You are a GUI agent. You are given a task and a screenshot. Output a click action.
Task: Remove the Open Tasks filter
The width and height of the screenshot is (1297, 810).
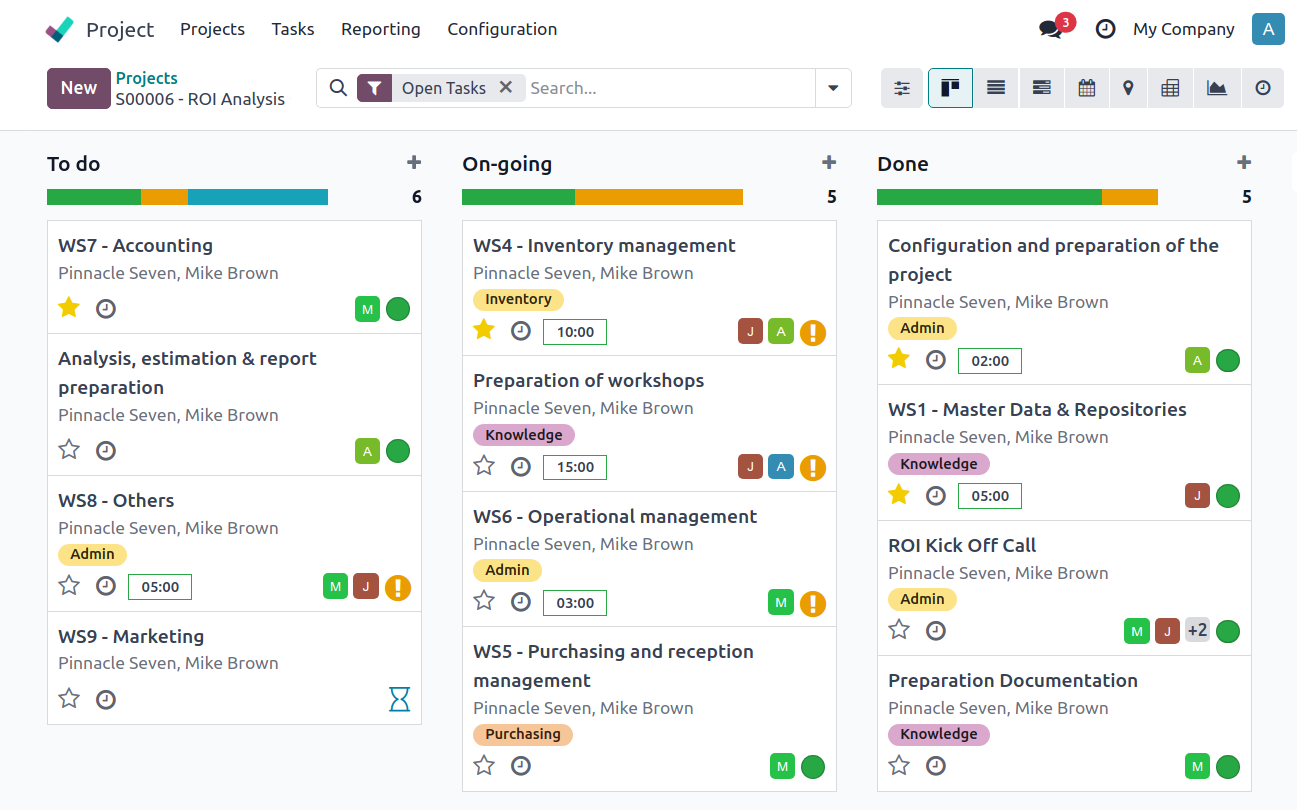(506, 88)
